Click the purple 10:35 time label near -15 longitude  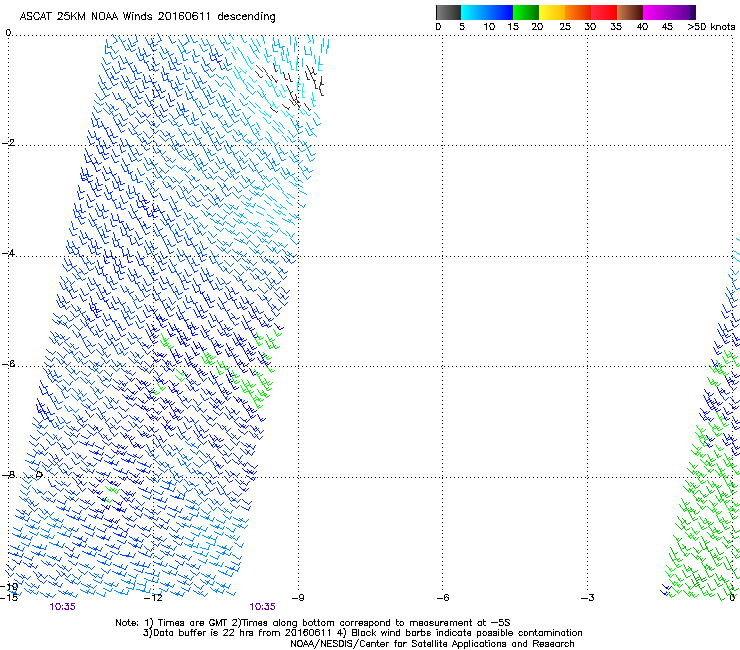62,607
